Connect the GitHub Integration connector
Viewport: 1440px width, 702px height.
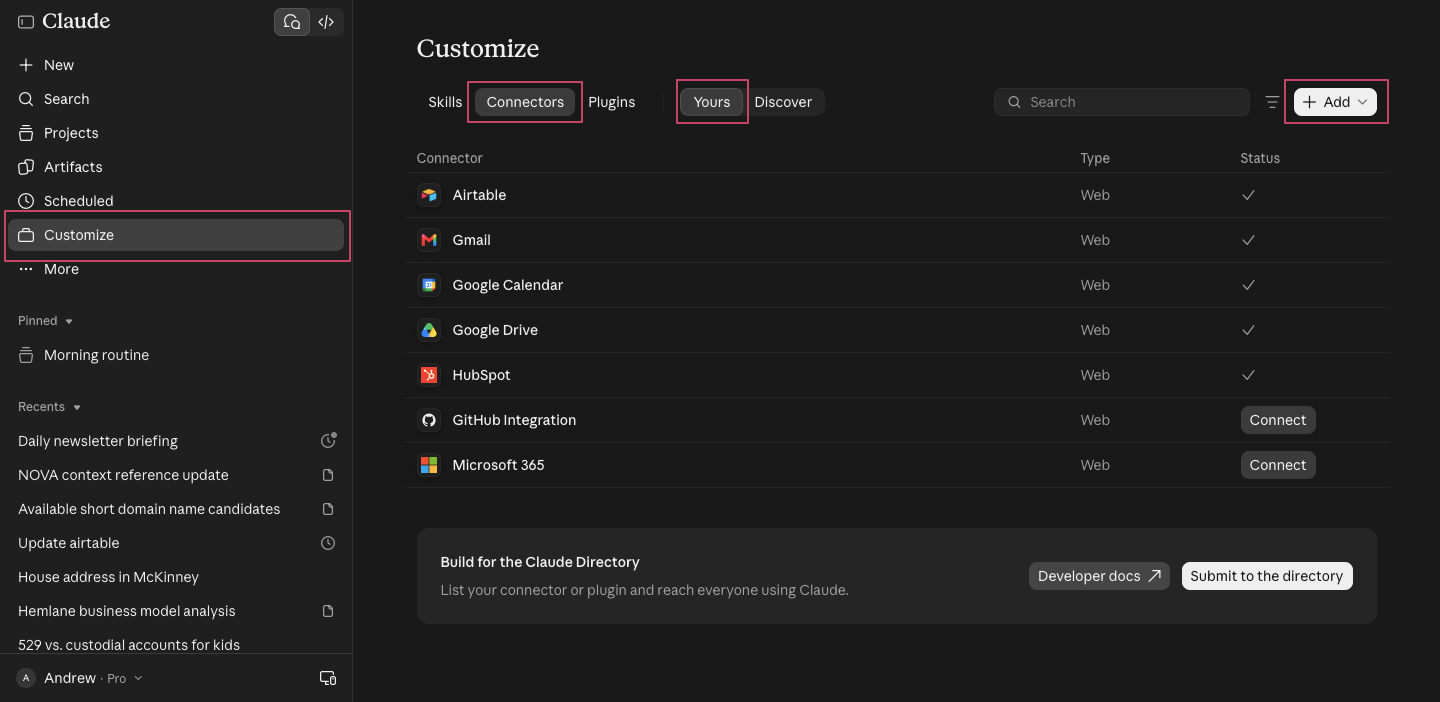(1278, 420)
